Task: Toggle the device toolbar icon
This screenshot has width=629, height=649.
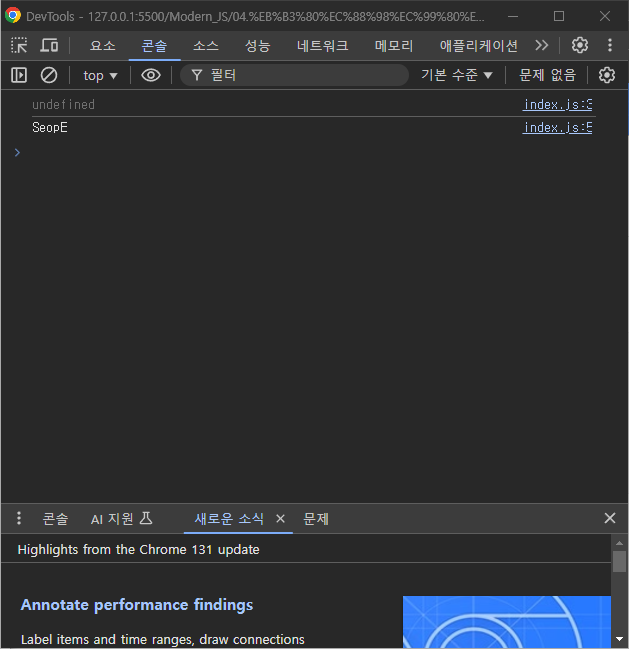Action: point(49,45)
